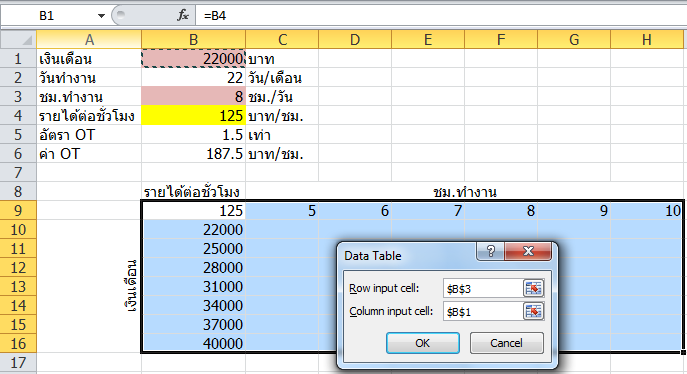Click cell A1 labeled เงินเดือน

click(89, 58)
